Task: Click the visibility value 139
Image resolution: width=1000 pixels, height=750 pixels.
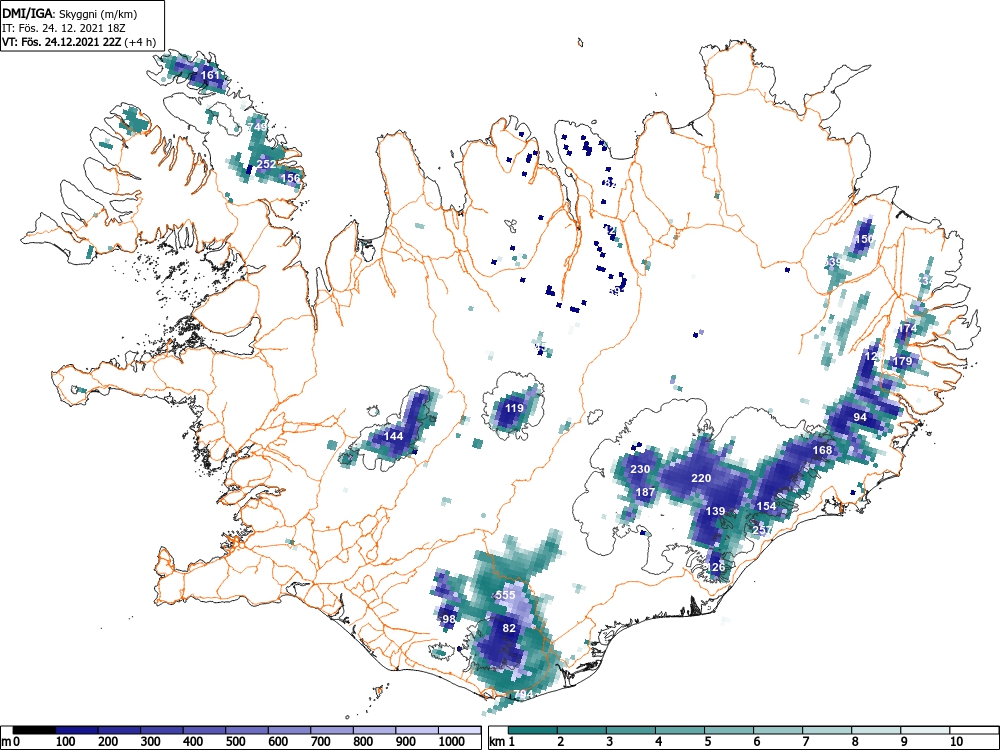Action: [716, 511]
